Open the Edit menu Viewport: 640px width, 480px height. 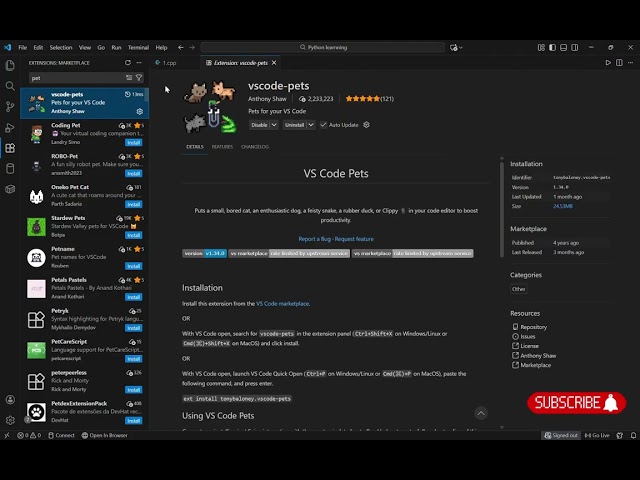point(38,47)
